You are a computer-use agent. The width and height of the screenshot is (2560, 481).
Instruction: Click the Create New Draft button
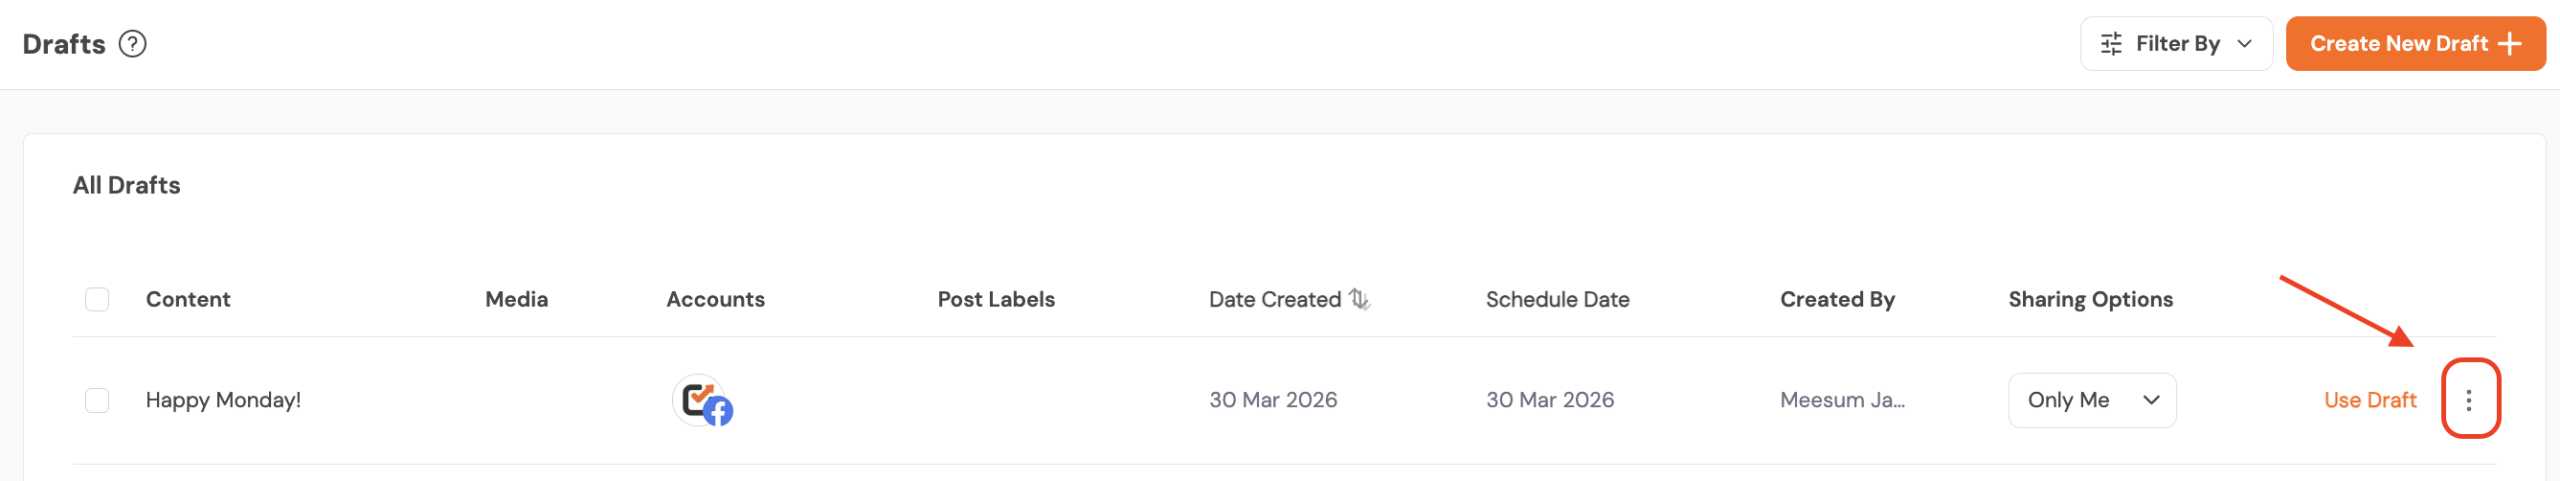pos(2414,44)
